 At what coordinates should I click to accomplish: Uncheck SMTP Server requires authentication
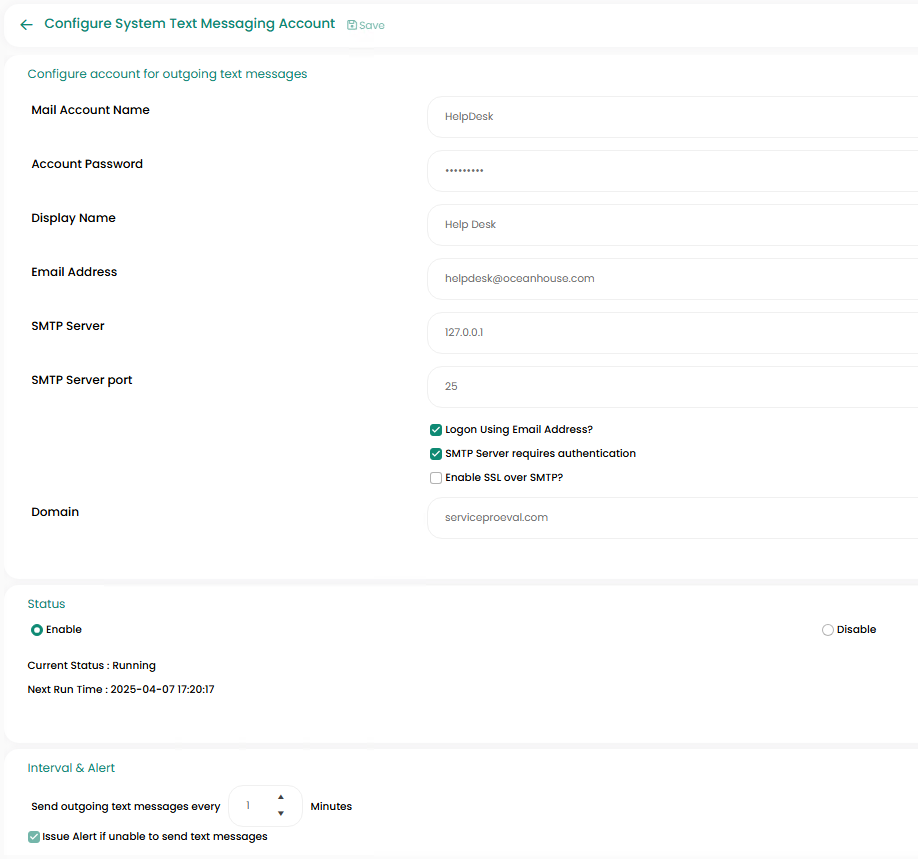coord(436,454)
